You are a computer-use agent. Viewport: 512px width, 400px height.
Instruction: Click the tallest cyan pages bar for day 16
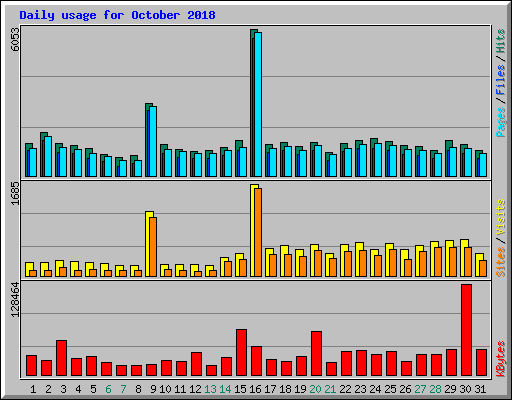tap(258, 104)
